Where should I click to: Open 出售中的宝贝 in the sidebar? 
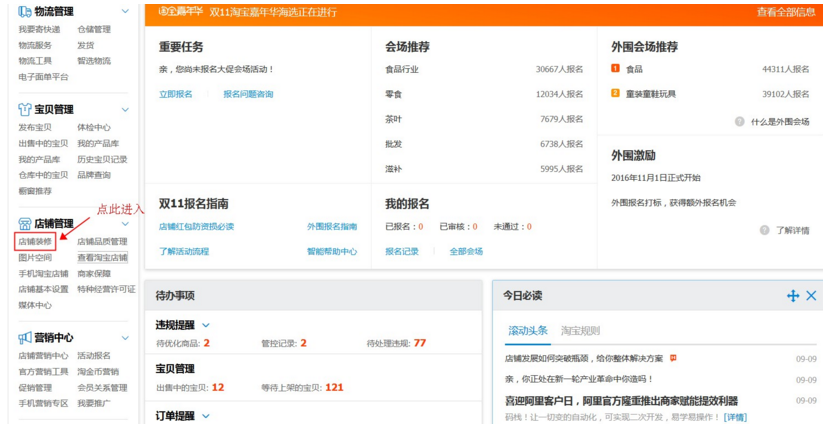[44, 143]
